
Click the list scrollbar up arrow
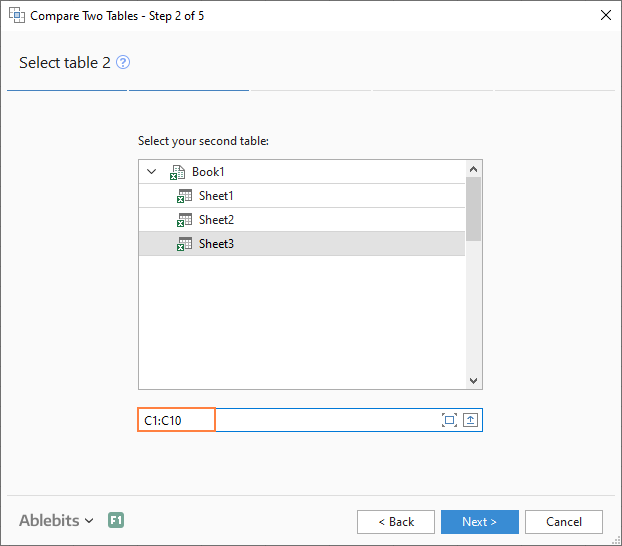click(x=474, y=168)
